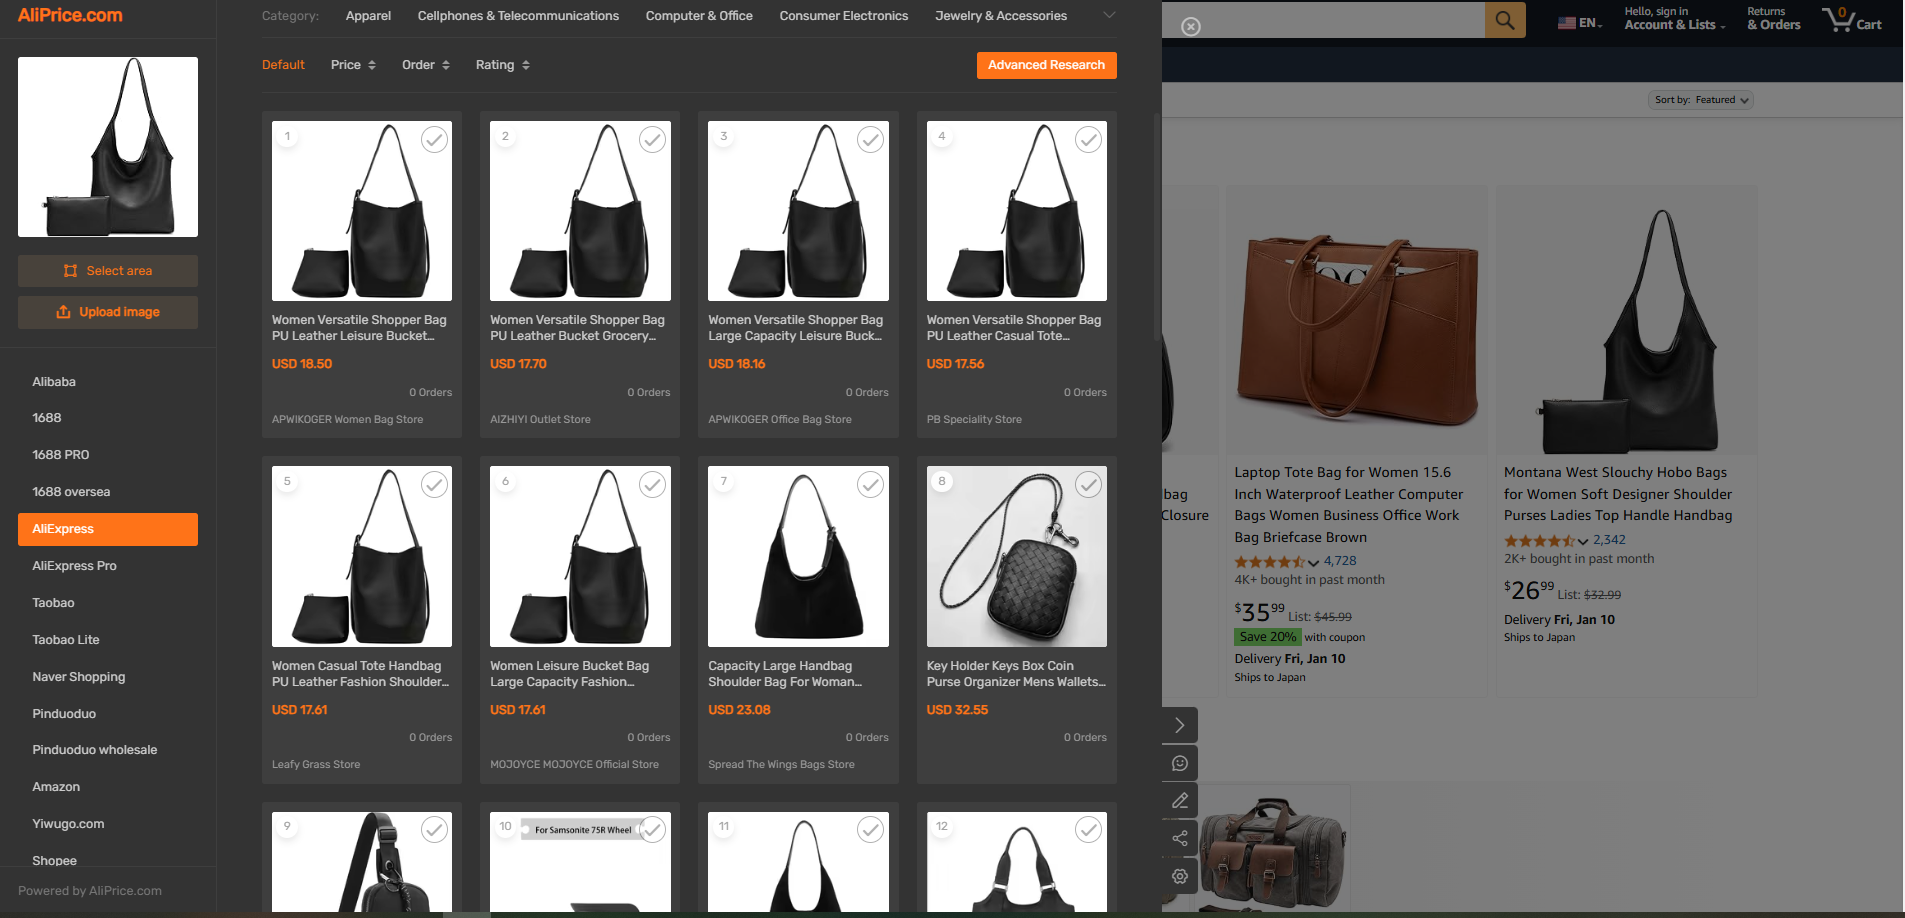Click the Advanced Research button
The height and width of the screenshot is (918, 1905).
[x=1046, y=65]
